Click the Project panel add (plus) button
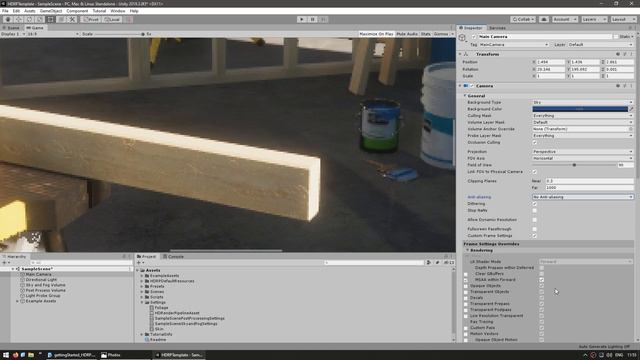This screenshot has height=360, width=640. point(139,262)
